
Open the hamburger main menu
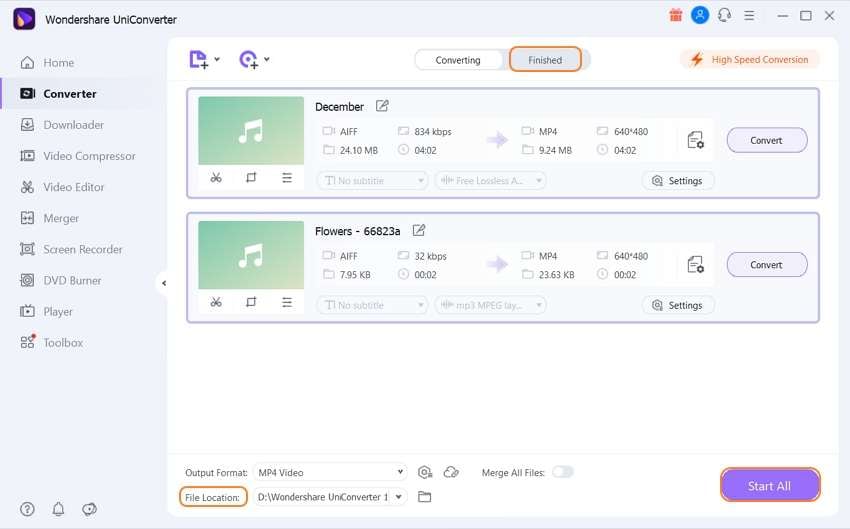point(749,16)
